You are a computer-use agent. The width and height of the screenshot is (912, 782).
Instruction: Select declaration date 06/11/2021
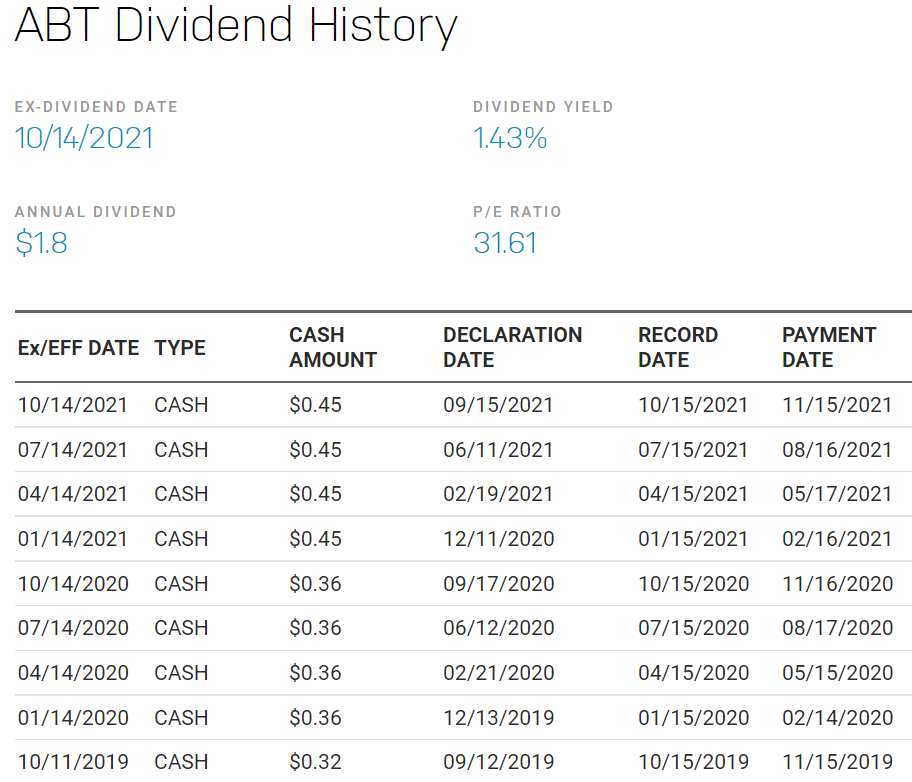pyautogui.click(x=498, y=450)
